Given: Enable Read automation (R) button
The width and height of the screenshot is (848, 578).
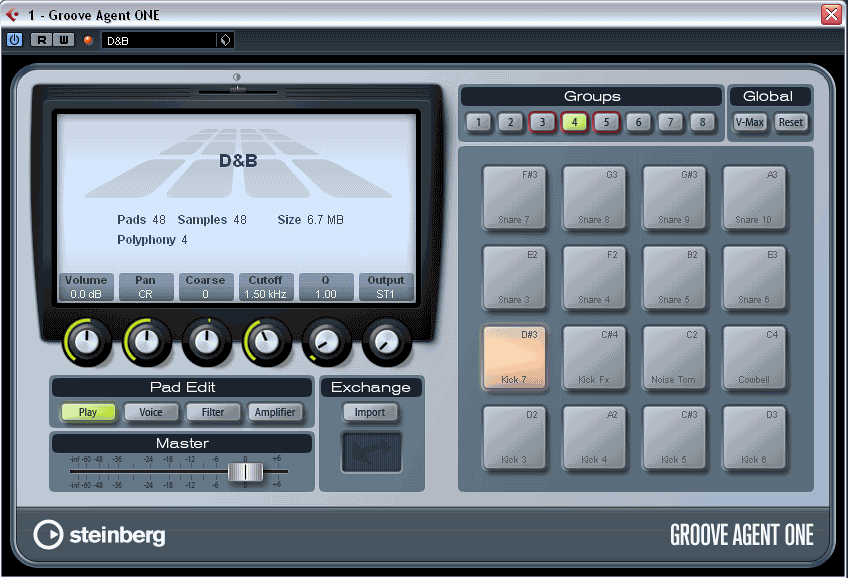Looking at the screenshot, I should (41, 40).
